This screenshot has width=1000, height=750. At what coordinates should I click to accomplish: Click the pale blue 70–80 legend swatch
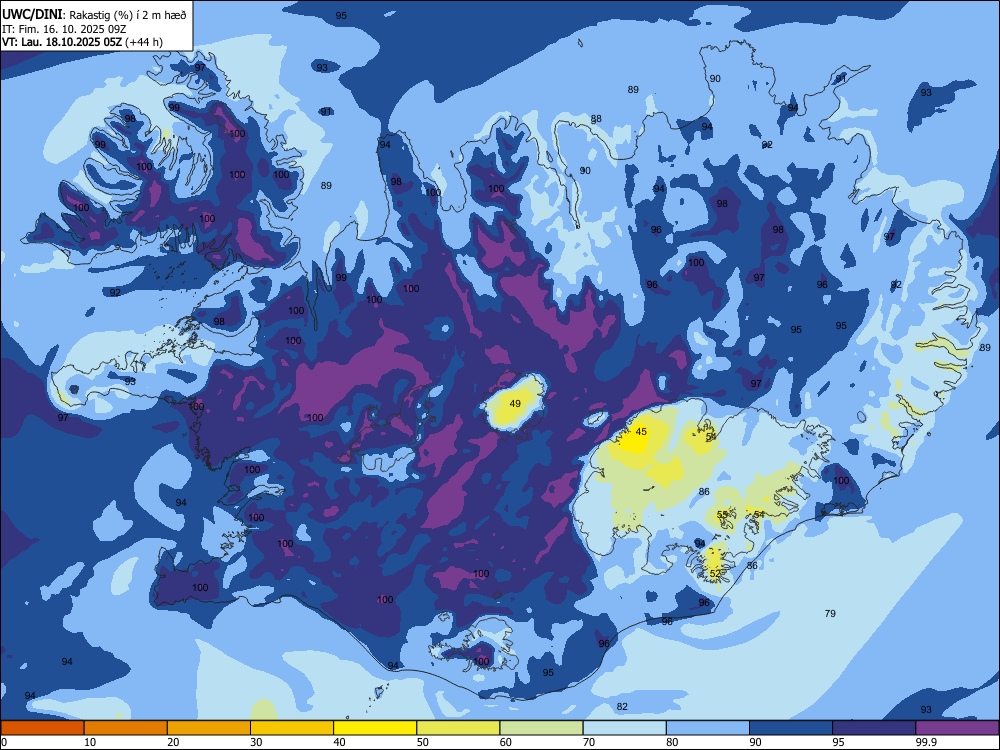pyautogui.click(x=624, y=728)
